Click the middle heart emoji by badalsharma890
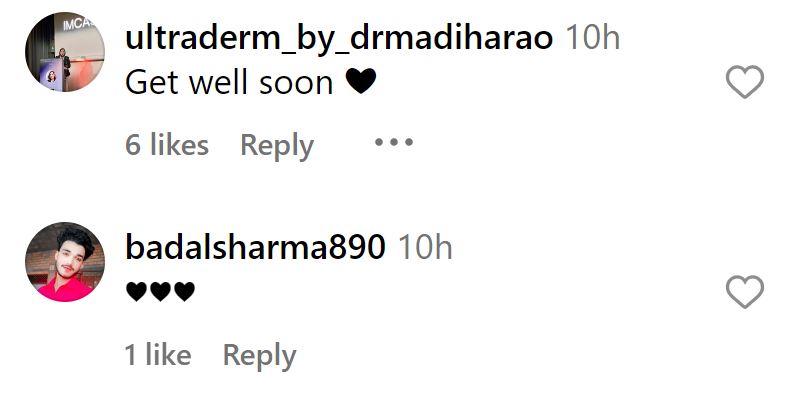Screen dimensions: 793x407 pos(160,292)
